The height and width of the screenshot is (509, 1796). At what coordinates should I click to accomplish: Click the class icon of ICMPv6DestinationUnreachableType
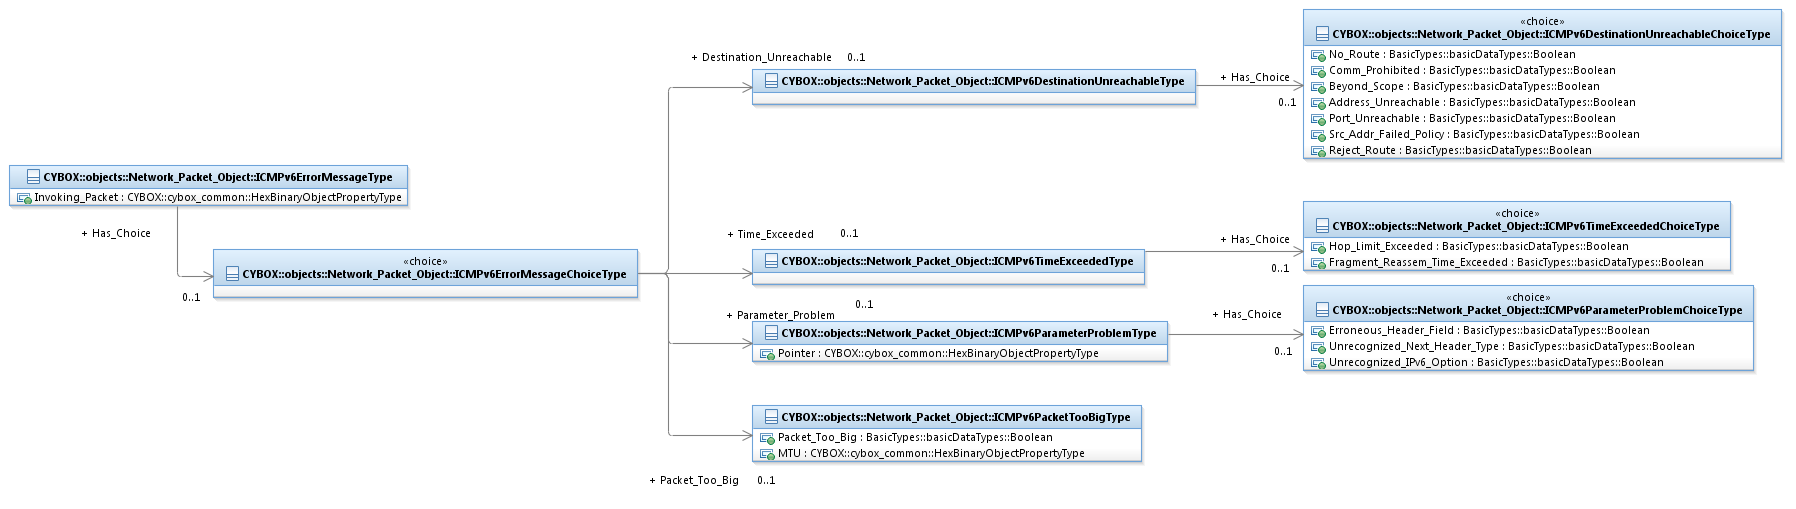coord(771,81)
